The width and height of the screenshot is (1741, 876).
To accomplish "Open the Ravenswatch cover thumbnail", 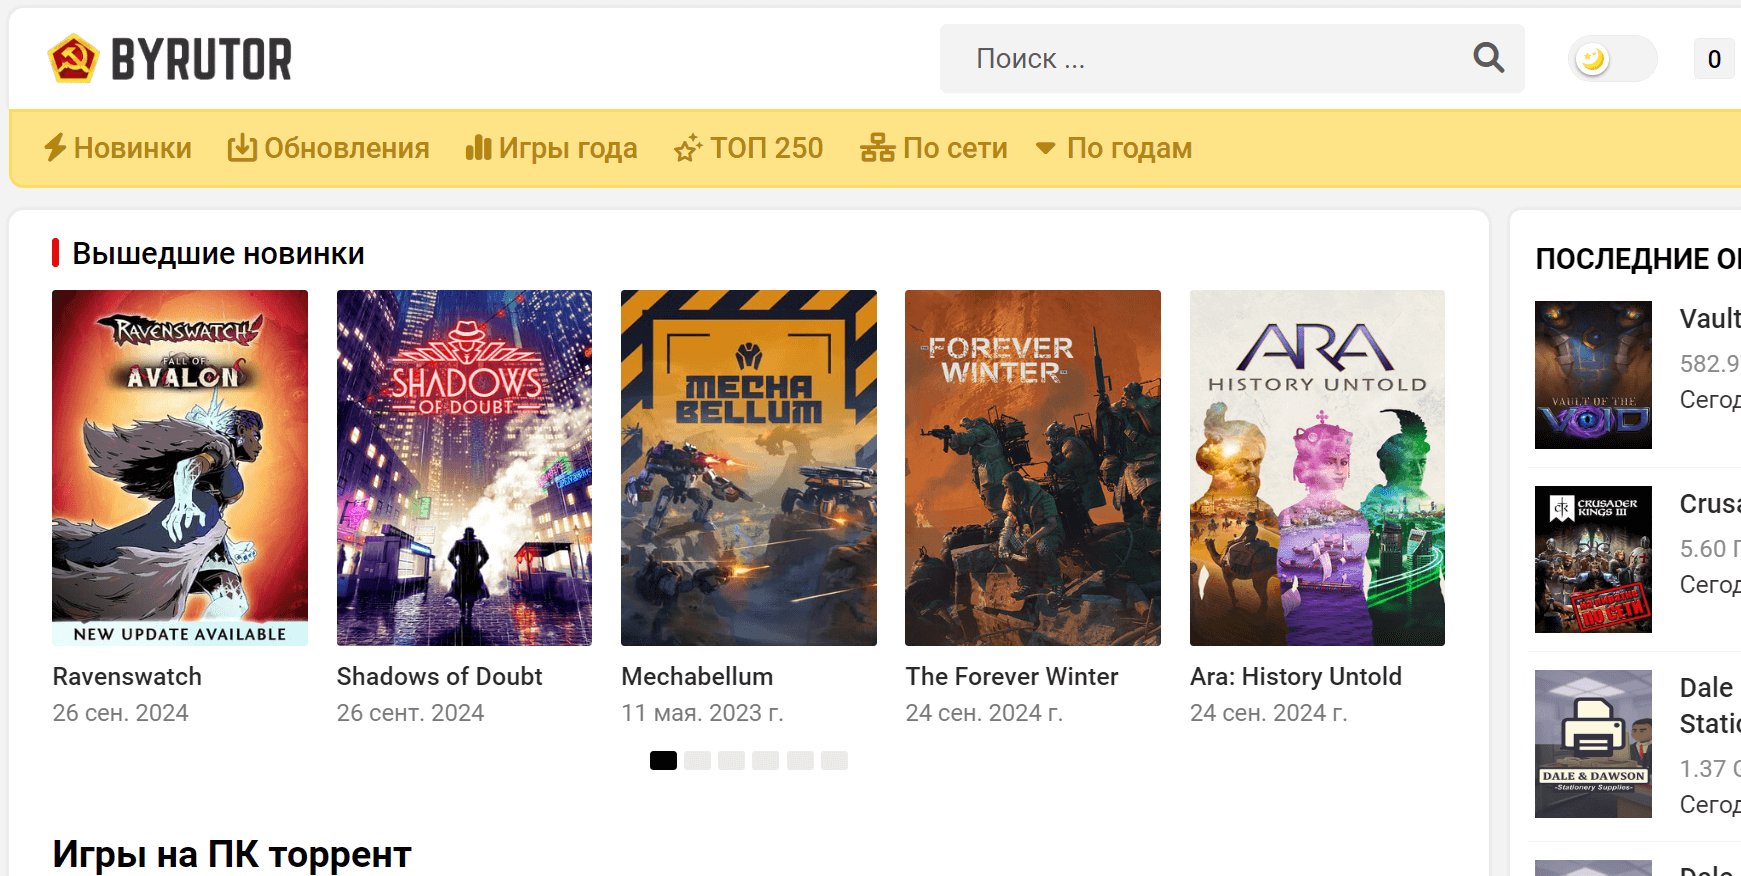I will point(180,468).
